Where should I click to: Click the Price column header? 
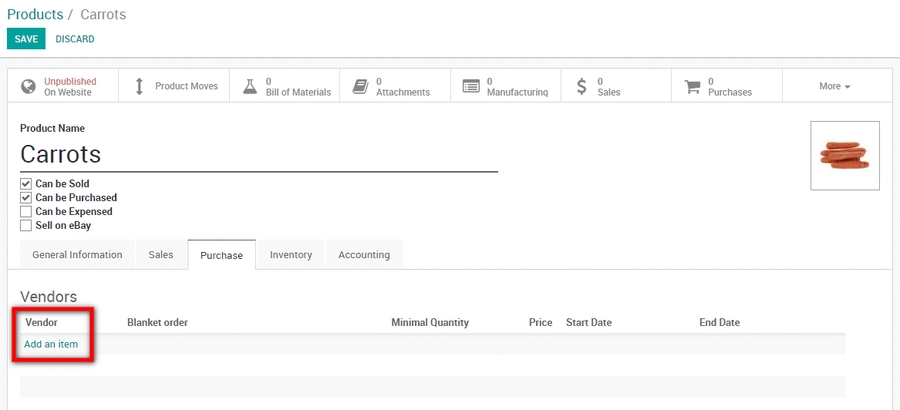point(541,322)
